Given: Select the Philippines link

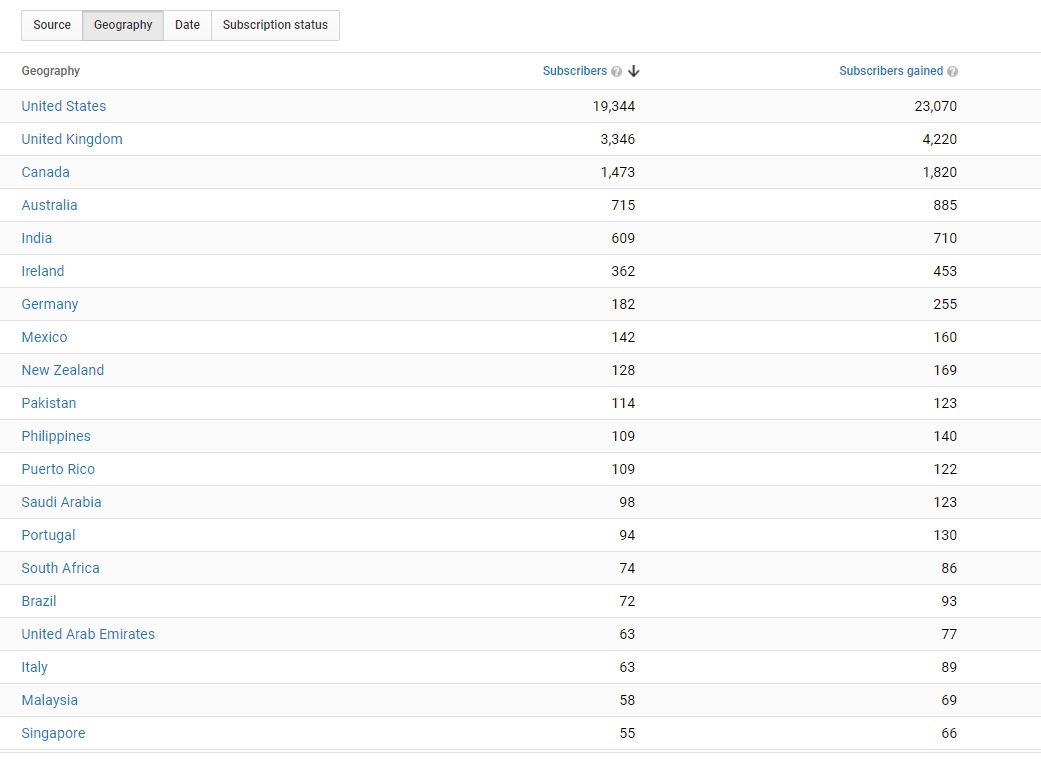Looking at the screenshot, I should point(56,436).
